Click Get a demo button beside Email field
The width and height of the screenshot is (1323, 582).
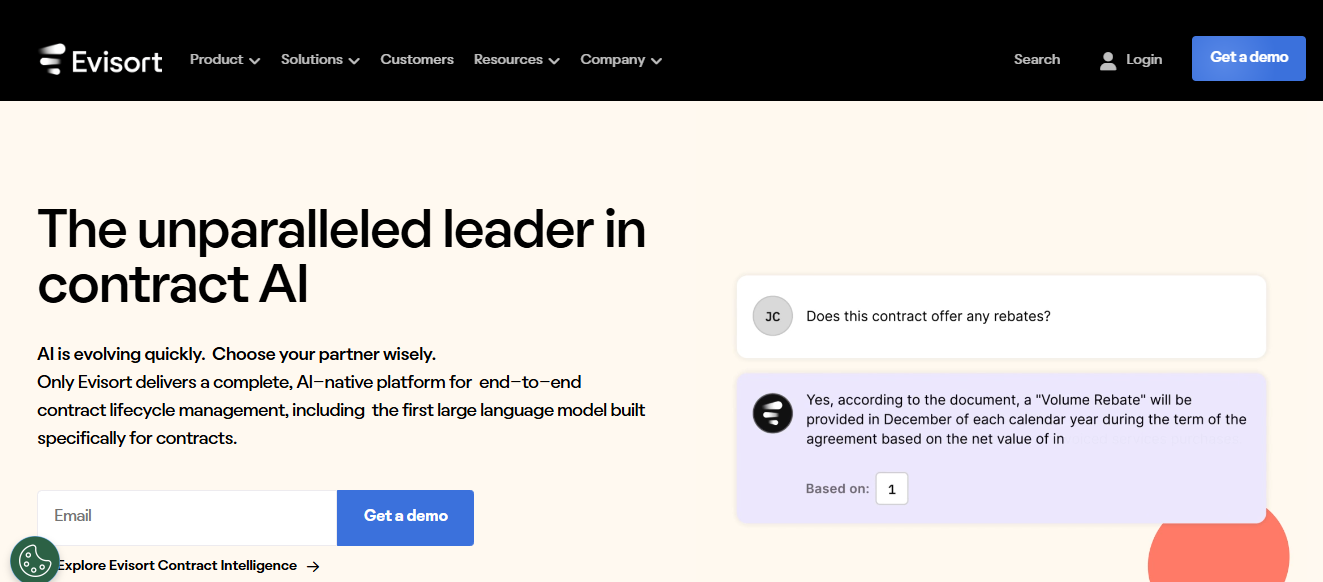click(x=405, y=517)
